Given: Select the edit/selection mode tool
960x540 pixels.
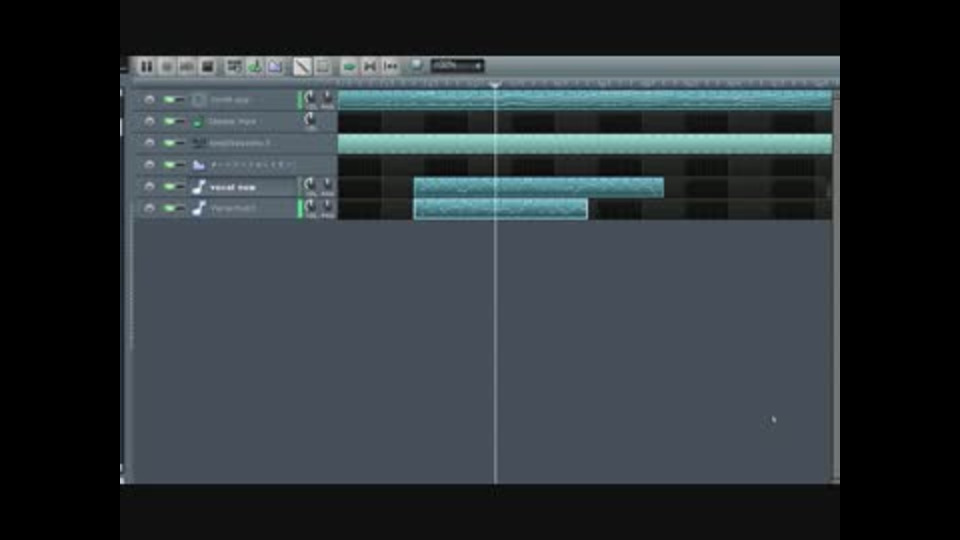Looking at the screenshot, I should click(x=323, y=66).
